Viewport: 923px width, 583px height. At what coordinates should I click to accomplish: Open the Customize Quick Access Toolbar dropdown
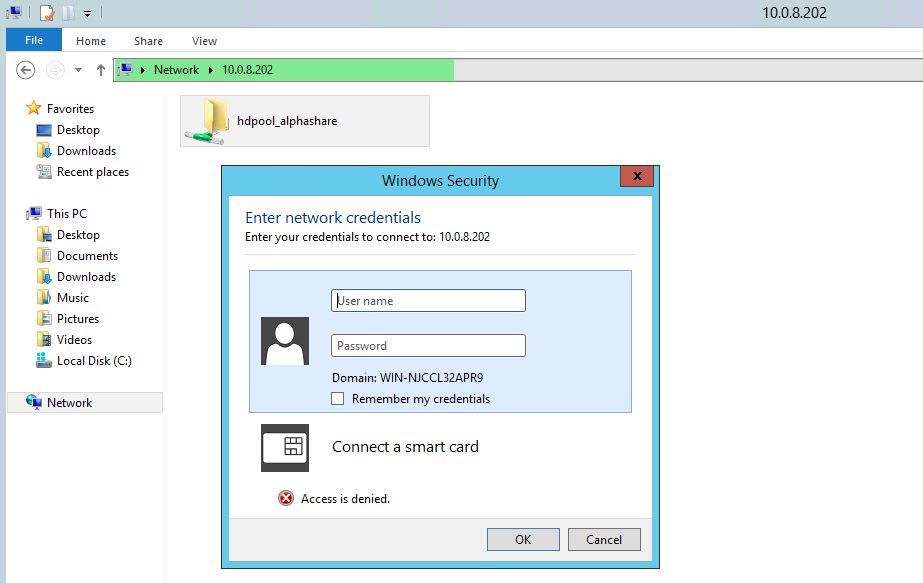(87, 13)
